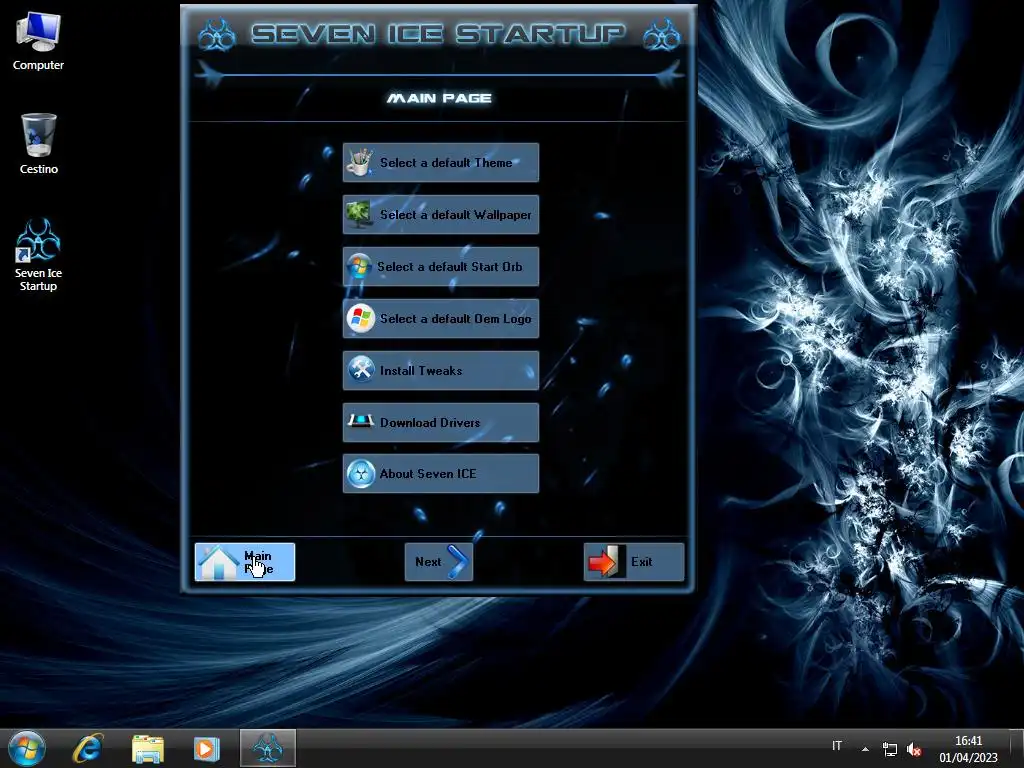Open Select a default Wallpaper option

pos(441,214)
